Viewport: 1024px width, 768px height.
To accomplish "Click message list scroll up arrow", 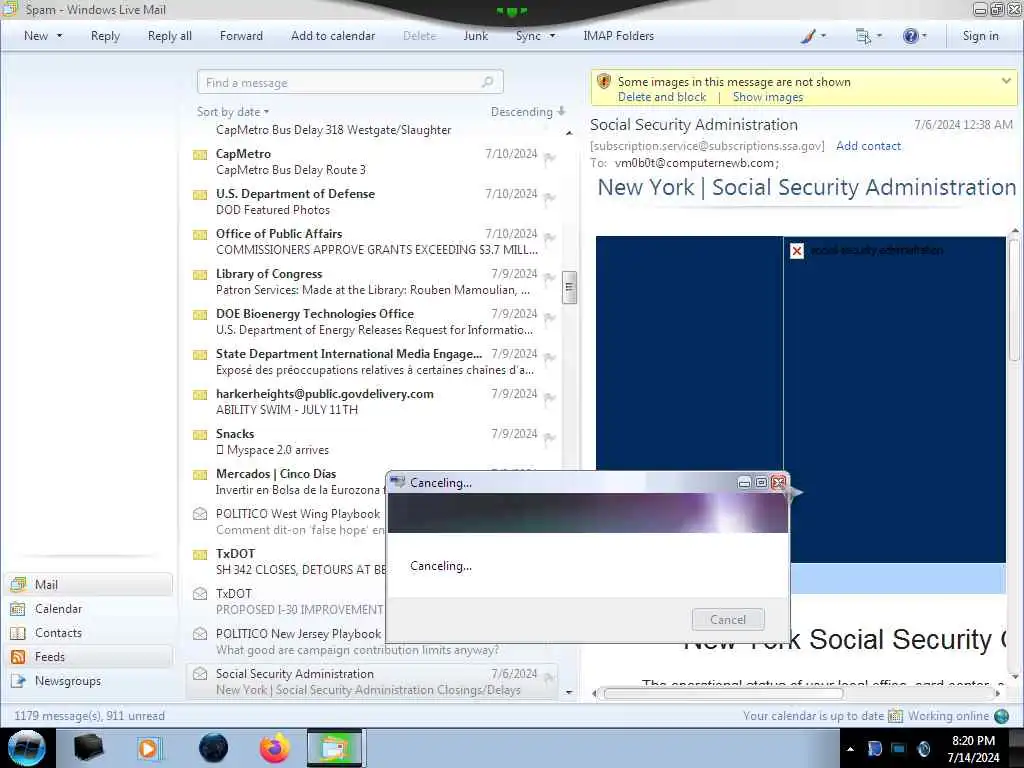I will point(569,133).
